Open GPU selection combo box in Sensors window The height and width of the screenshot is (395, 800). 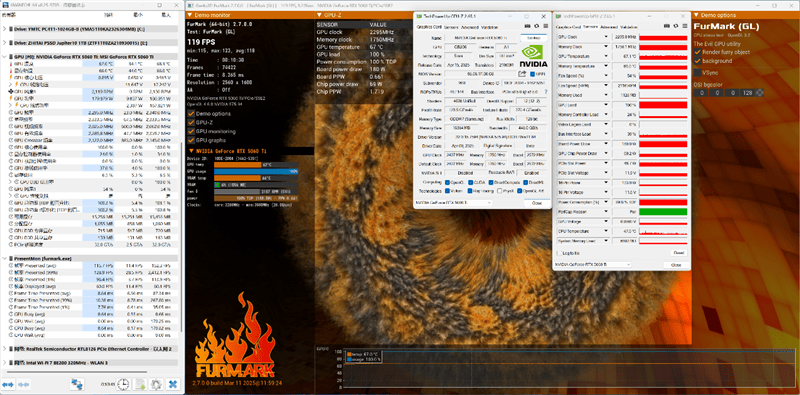click(x=592, y=264)
